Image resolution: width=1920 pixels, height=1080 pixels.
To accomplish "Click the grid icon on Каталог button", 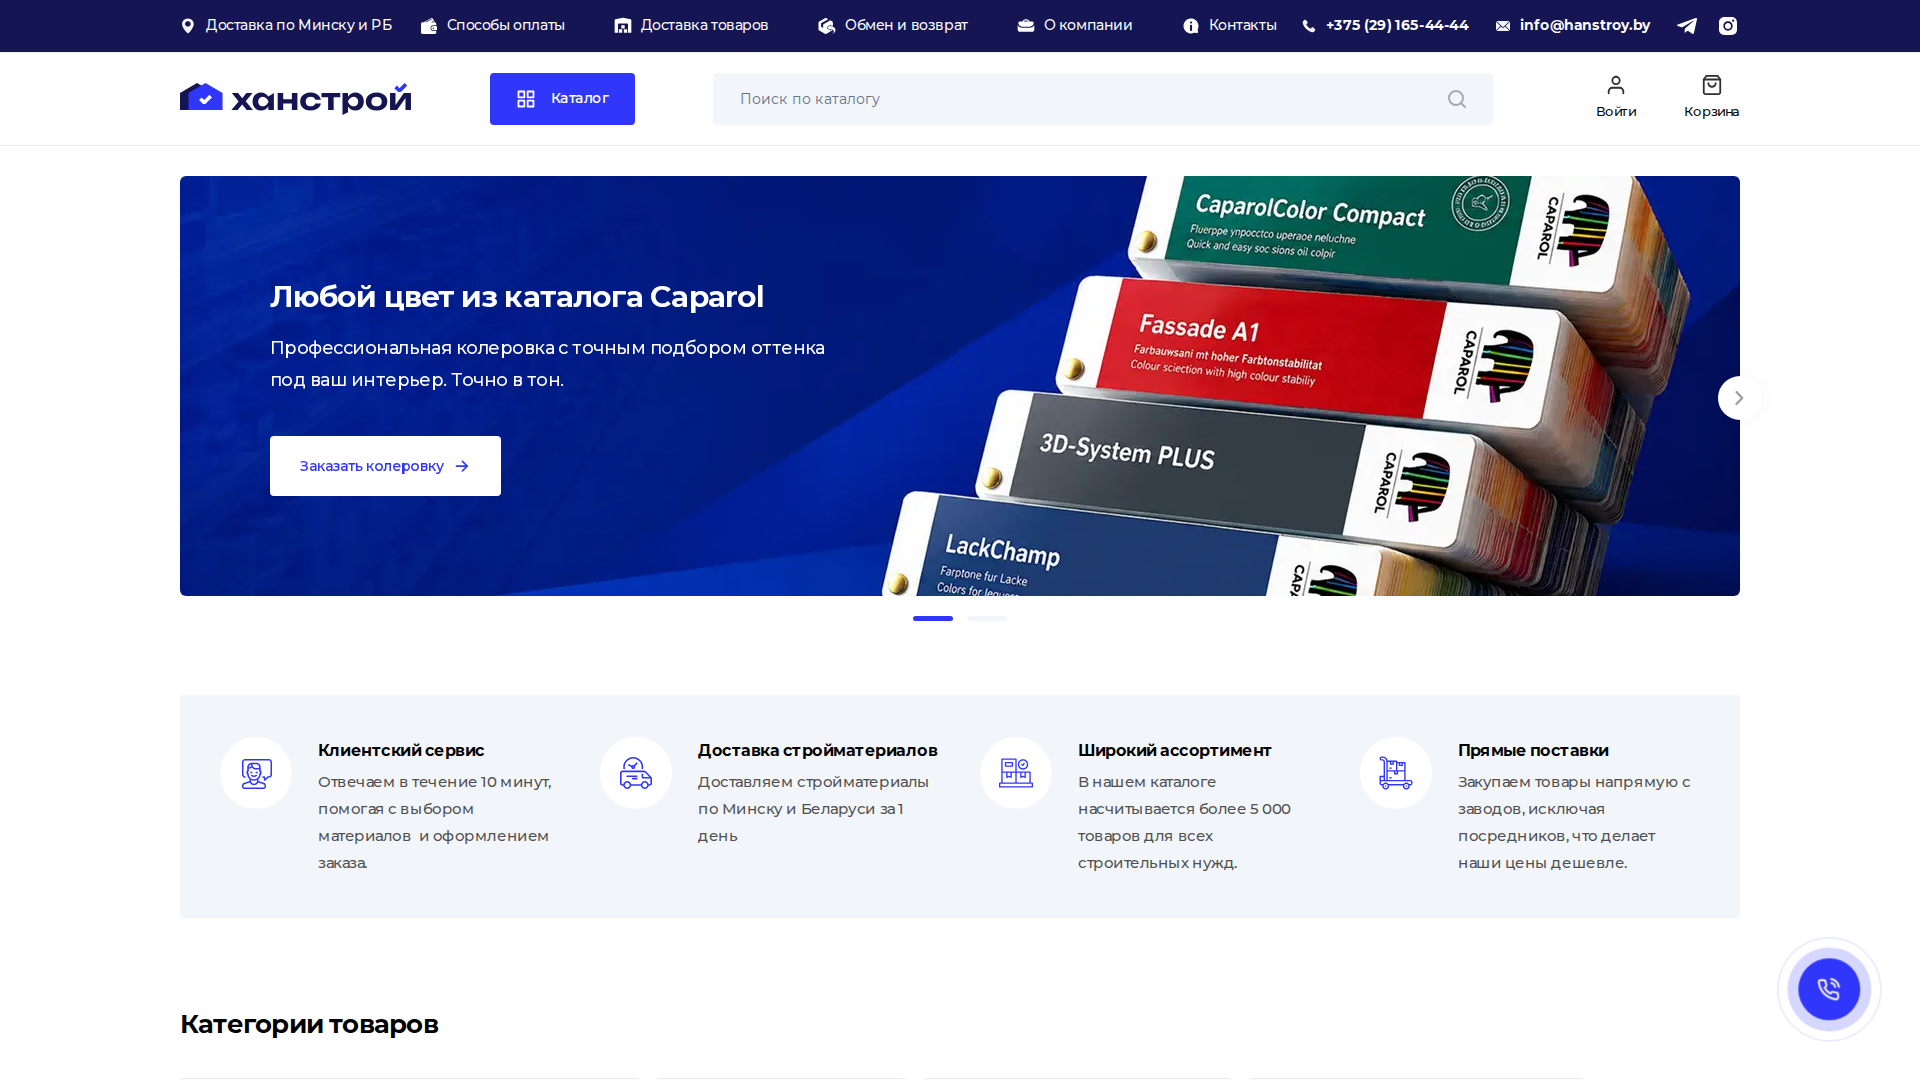I will (526, 99).
